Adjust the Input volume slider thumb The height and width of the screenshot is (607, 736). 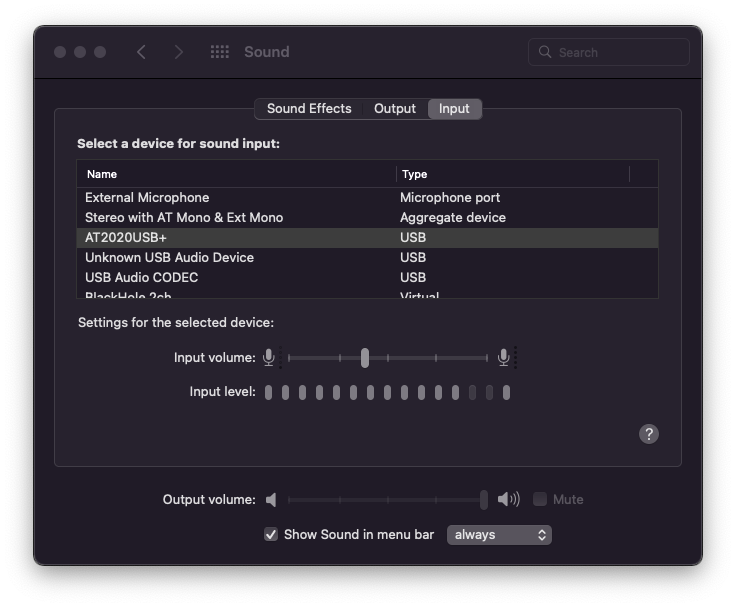coord(365,358)
